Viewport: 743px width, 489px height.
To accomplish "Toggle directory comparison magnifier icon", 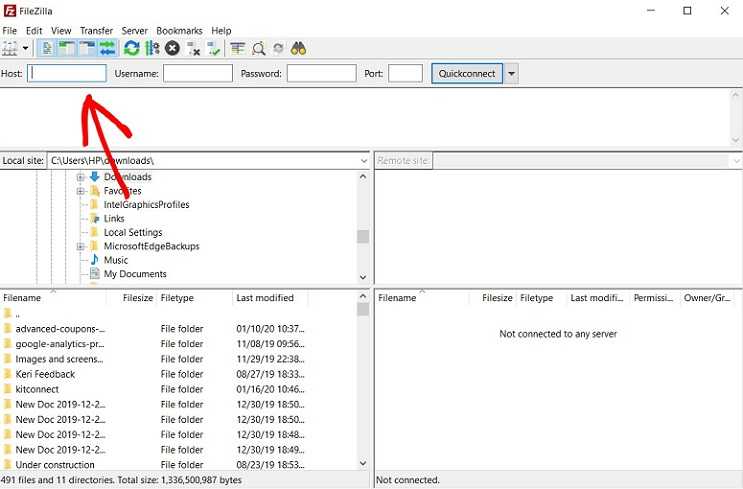I will click(258, 48).
